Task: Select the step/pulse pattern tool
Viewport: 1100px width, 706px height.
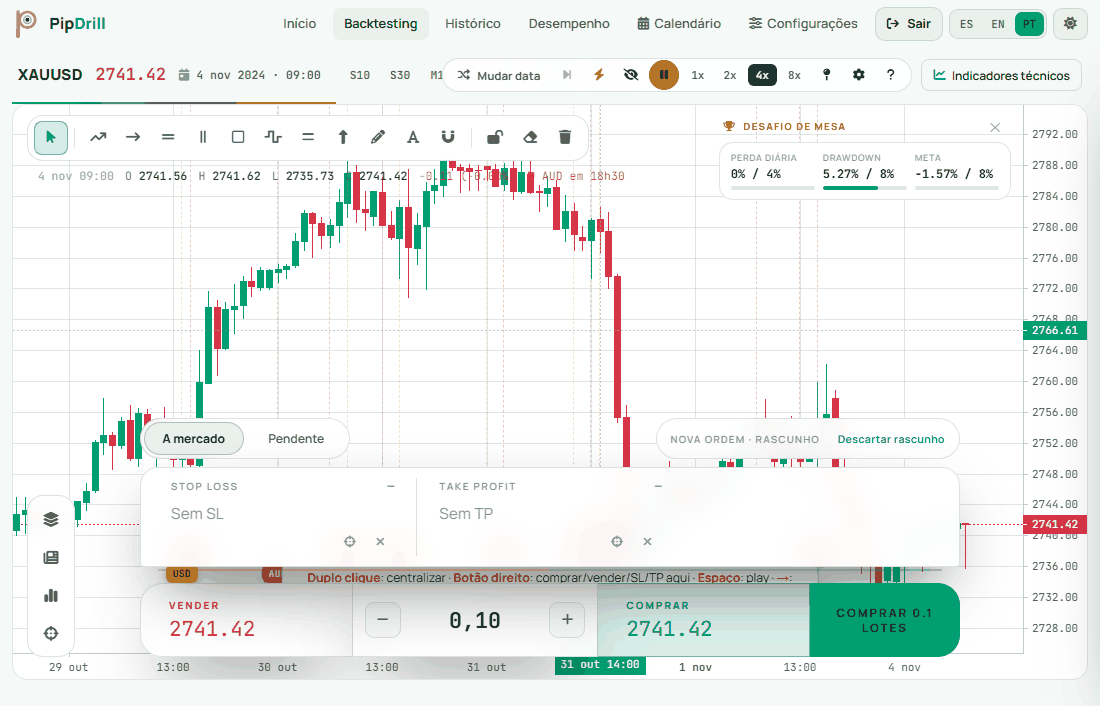Action: click(x=273, y=138)
